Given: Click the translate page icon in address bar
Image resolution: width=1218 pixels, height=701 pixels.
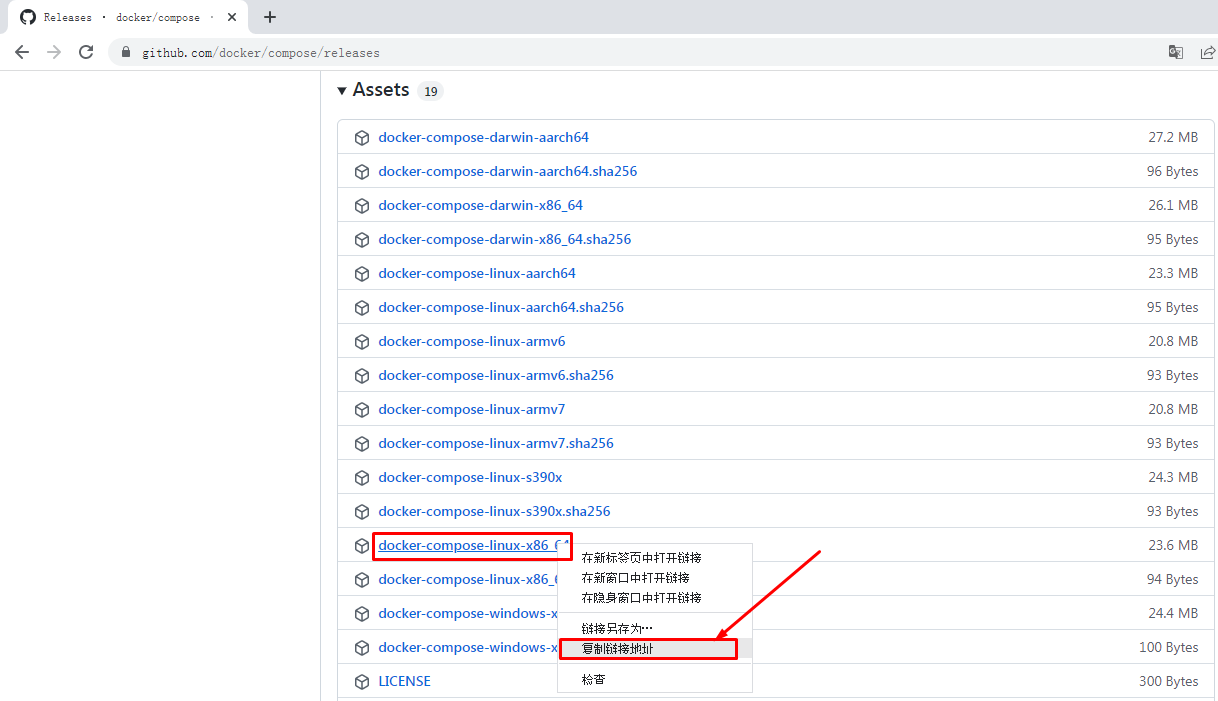Looking at the screenshot, I should pos(1176,52).
